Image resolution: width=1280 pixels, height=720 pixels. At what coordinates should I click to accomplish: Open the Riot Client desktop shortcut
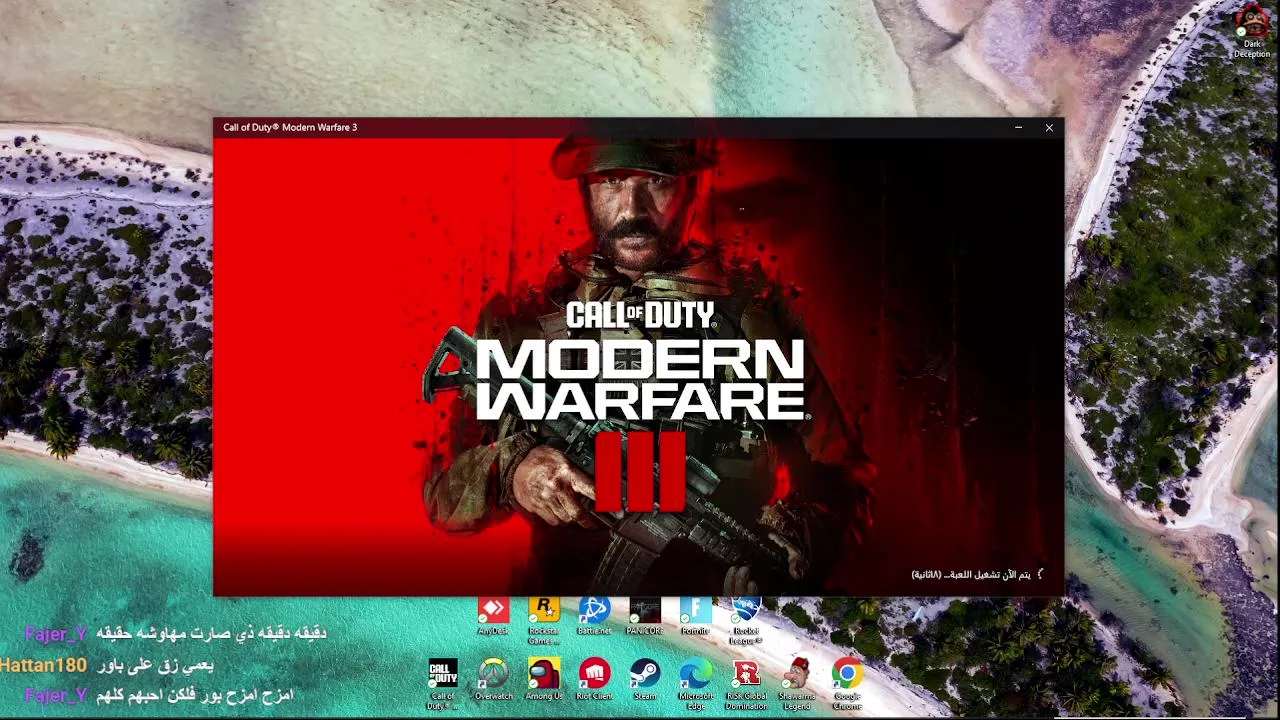(594, 679)
